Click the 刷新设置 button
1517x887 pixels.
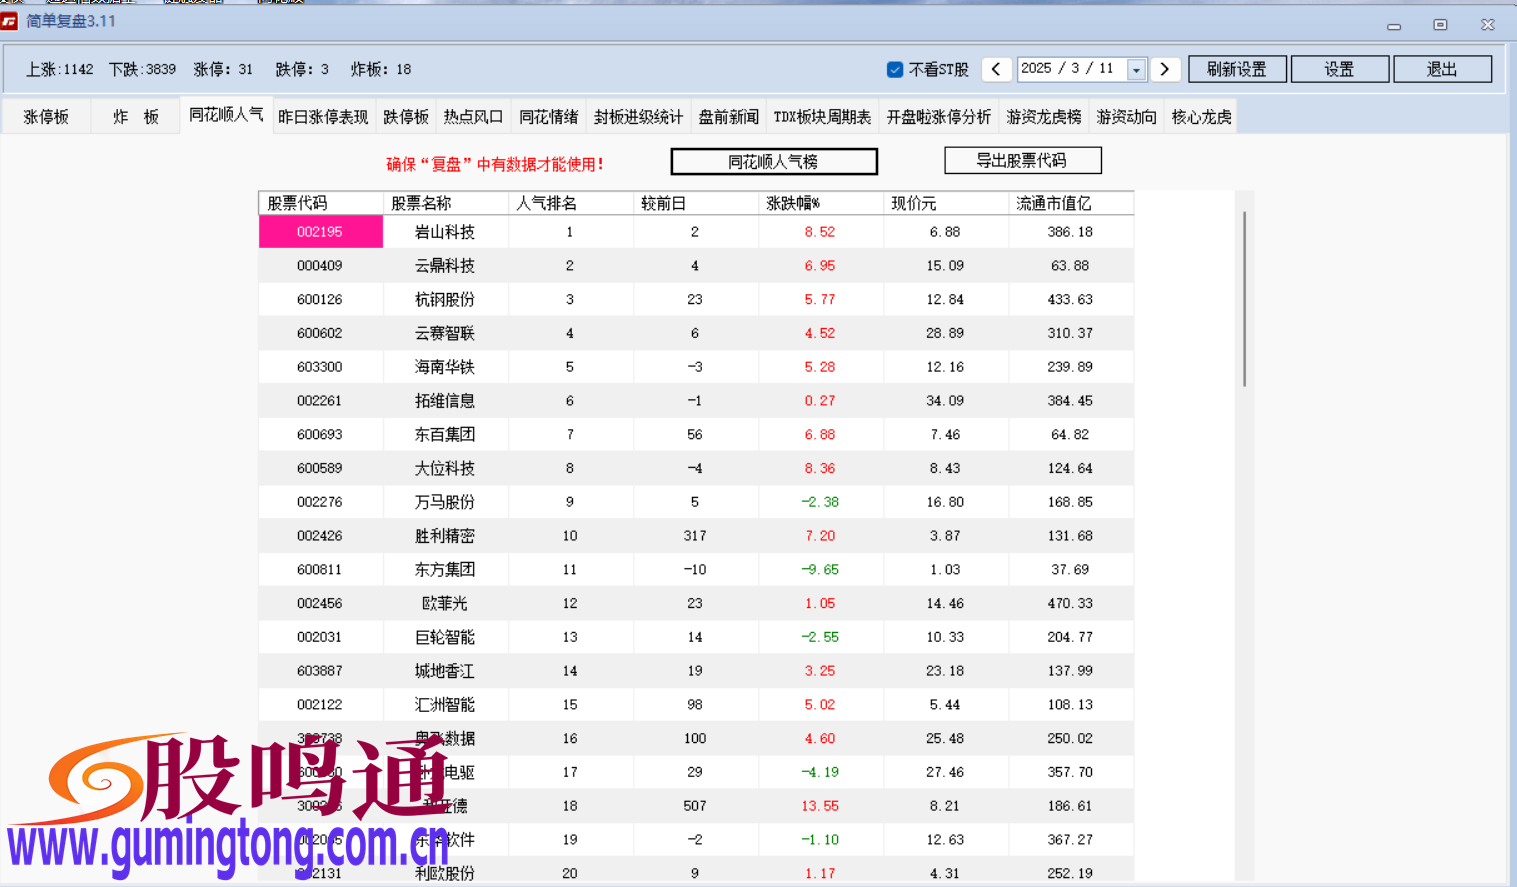point(1237,69)
